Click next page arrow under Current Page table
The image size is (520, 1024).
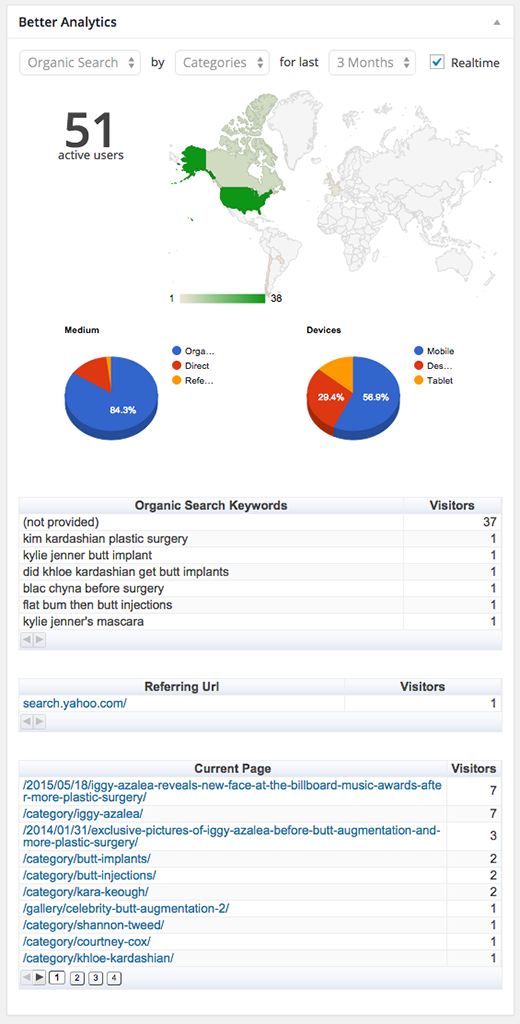(39, 978)
